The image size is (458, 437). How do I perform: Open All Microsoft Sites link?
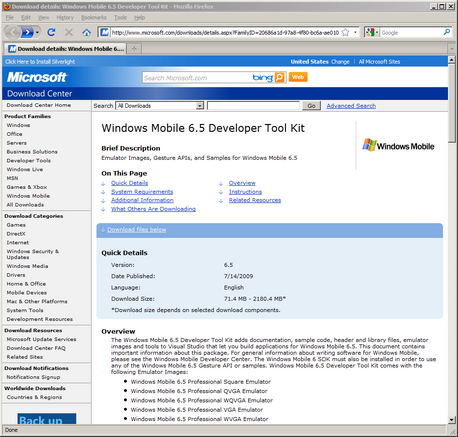[x=379, y=62]
